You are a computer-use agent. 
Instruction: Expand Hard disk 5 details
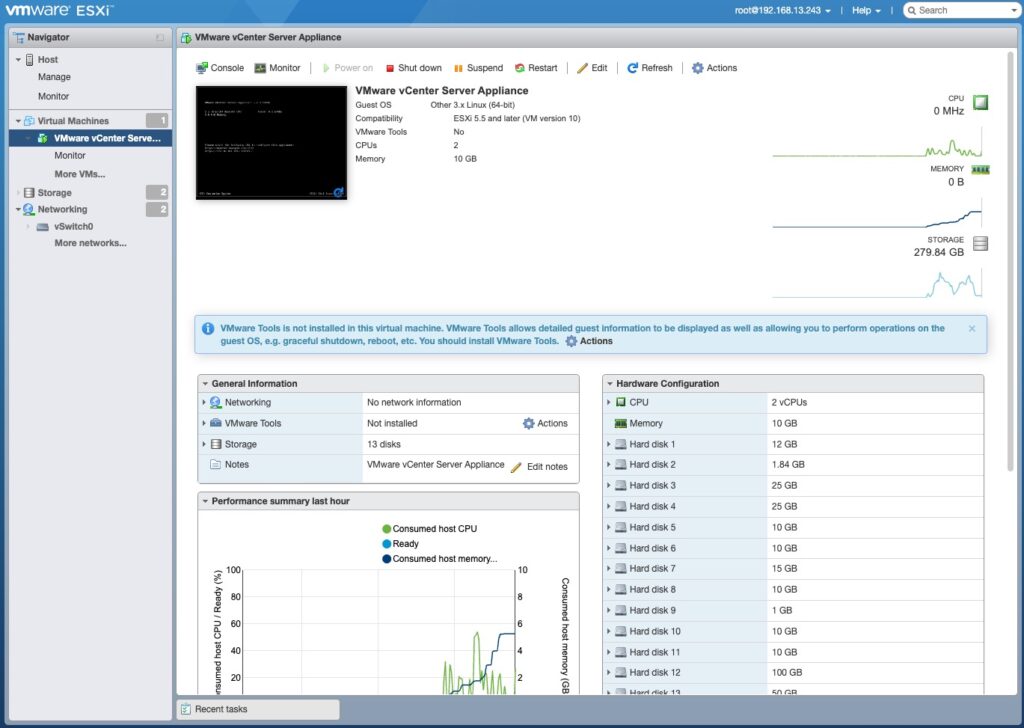609,527
